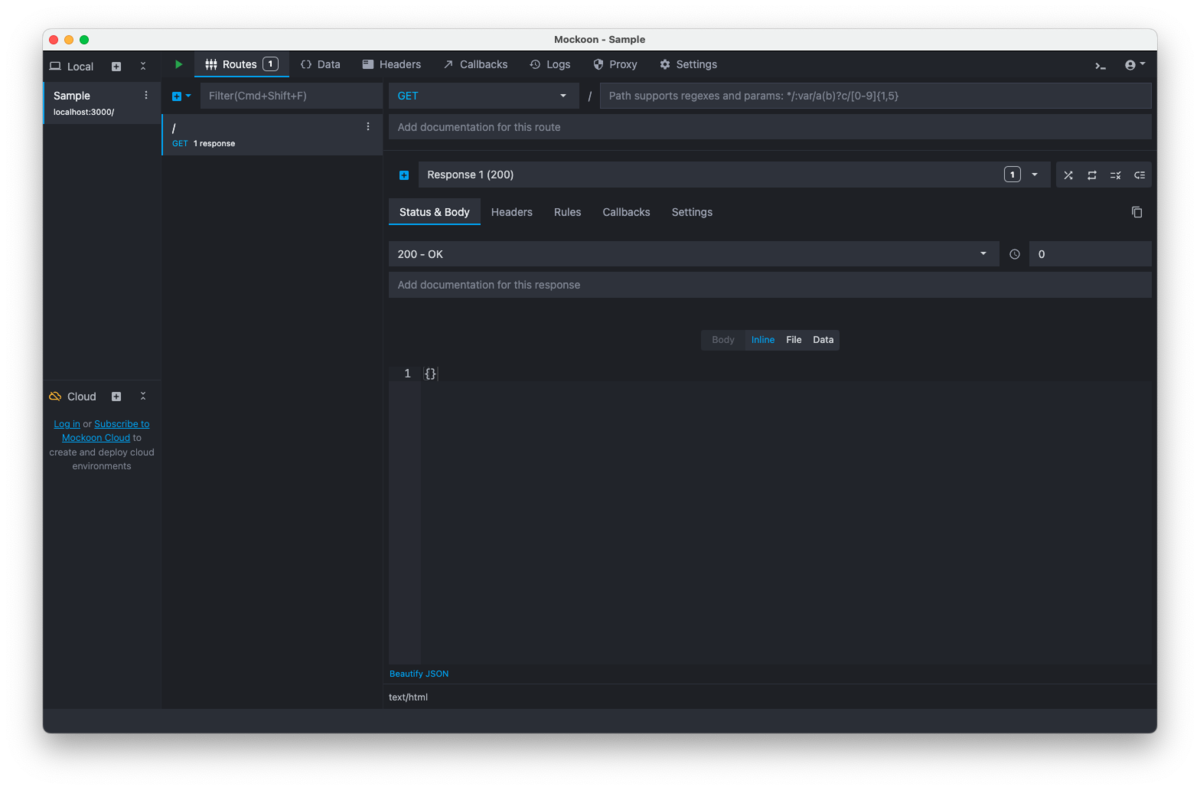Select the Sample environment

click(101, 103)
